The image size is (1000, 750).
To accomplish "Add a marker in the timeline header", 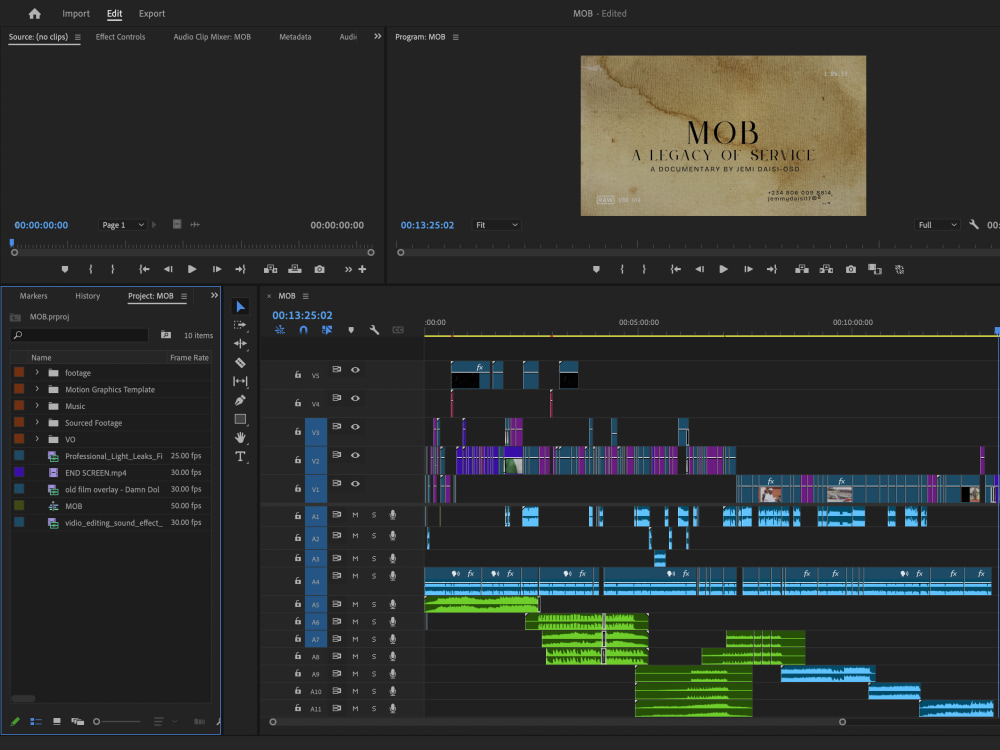I will pyautogui.click(x=351, y=330).
